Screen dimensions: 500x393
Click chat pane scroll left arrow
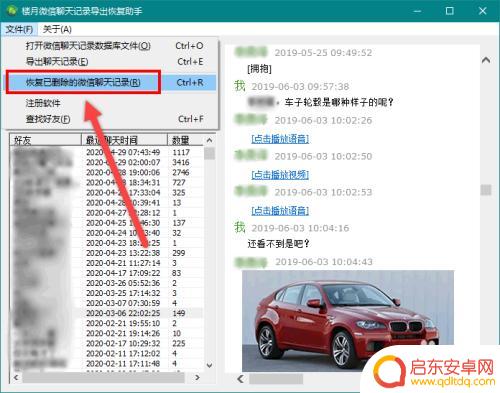(241, 379)
